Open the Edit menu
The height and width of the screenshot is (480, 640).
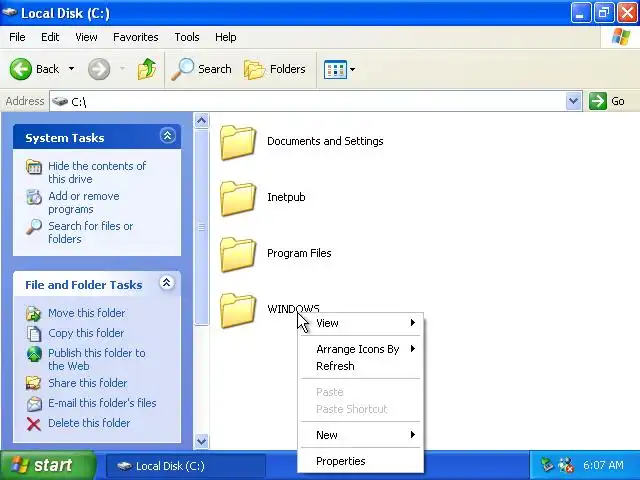pyautogui.click(x=50, y=37)
